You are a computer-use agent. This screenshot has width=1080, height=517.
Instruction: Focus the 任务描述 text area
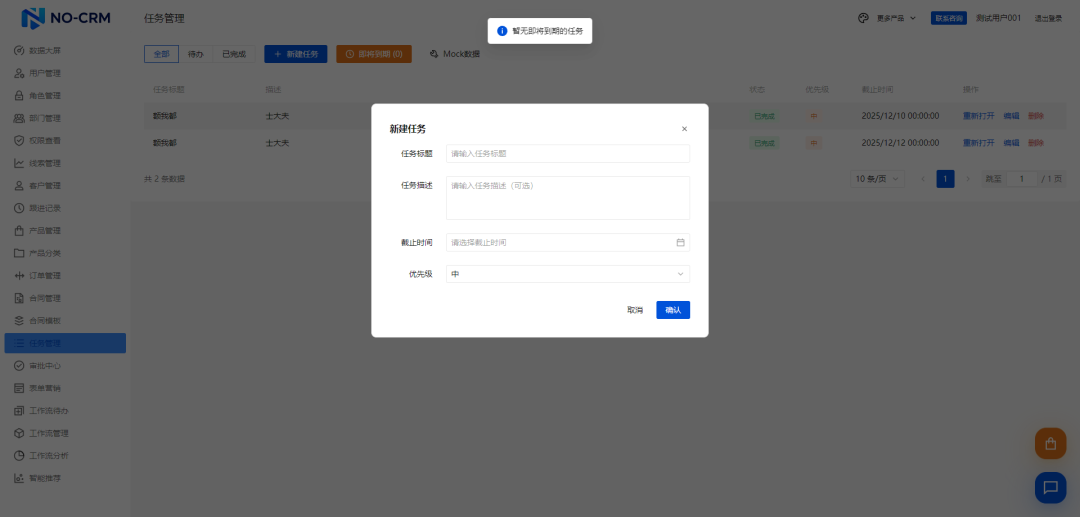coord(568,198)
